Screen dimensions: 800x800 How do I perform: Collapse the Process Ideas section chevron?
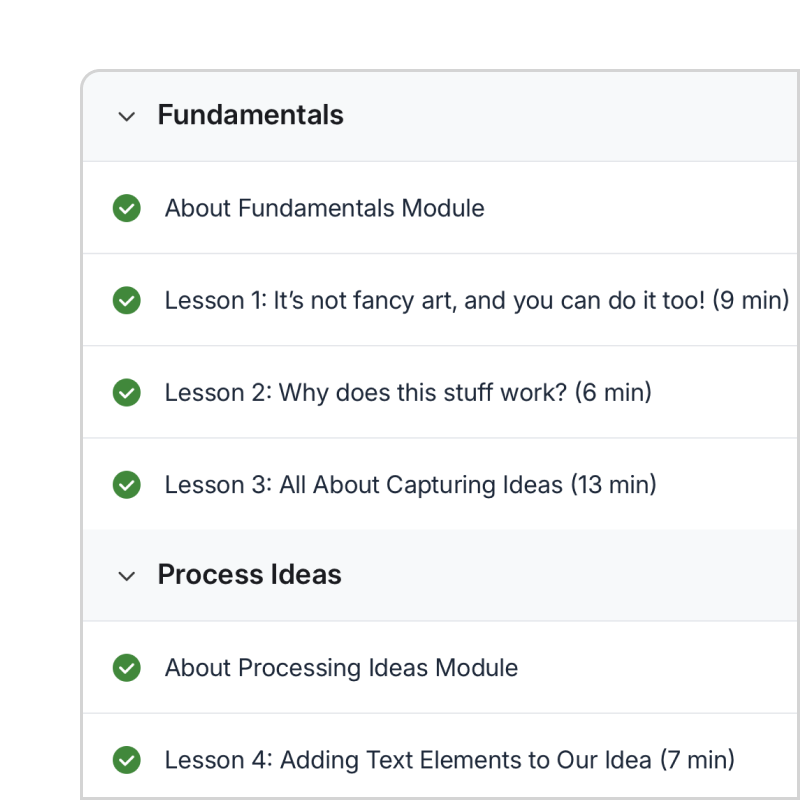(x=126, y=576)
